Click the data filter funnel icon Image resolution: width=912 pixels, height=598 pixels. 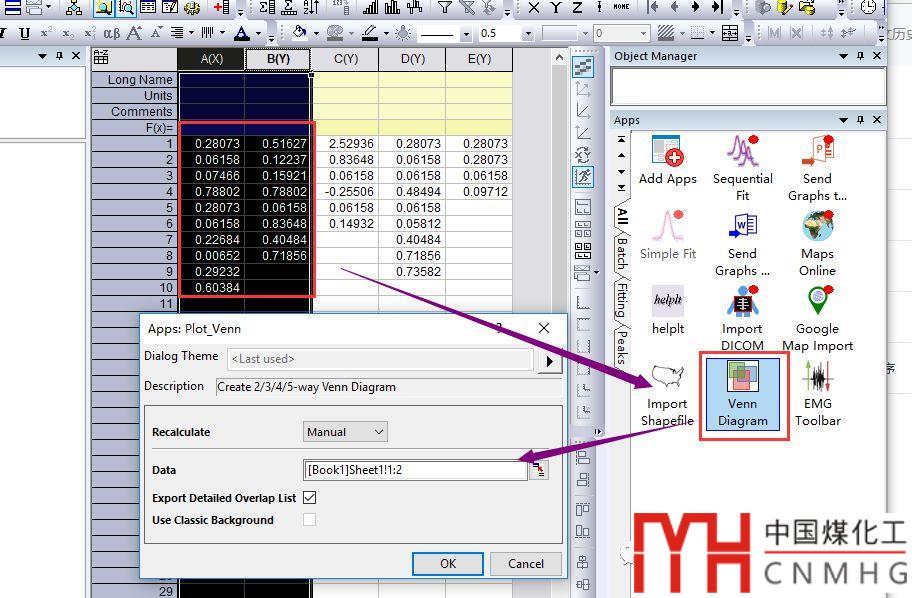444,7
